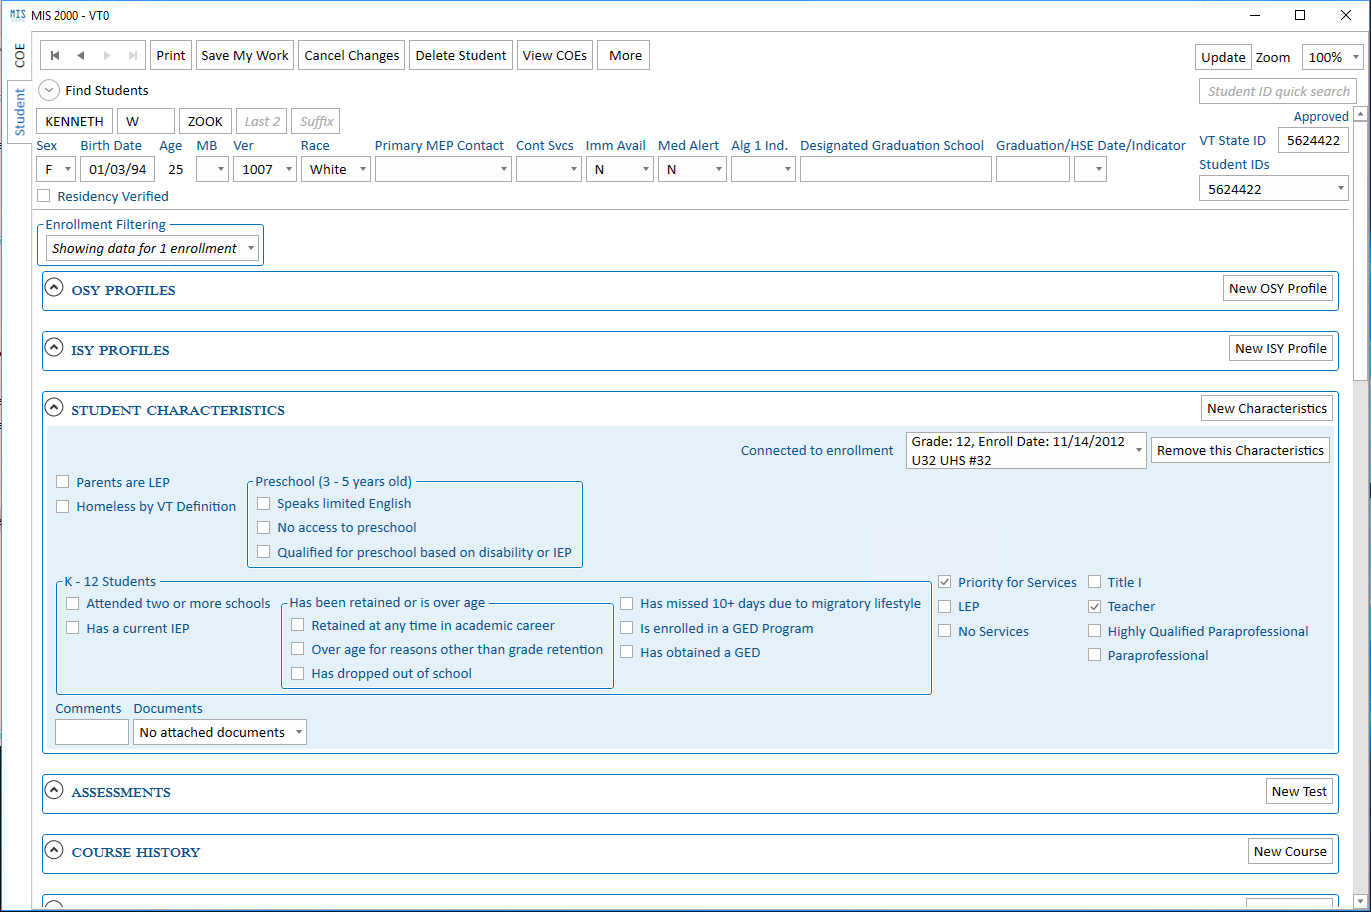The width and height of the screenshot is (1371, 912).
Task: Open Connected to enrollment dropdown
Action: click(x=1026, y=450)
